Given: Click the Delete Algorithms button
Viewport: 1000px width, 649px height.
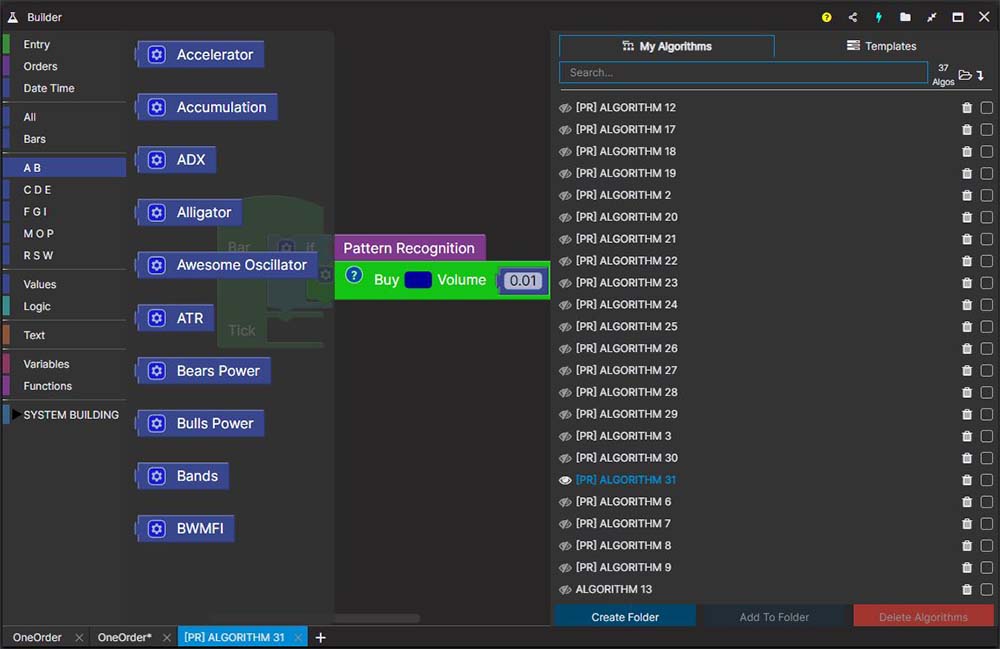Looking at the screenshot, I should point(922,617).
